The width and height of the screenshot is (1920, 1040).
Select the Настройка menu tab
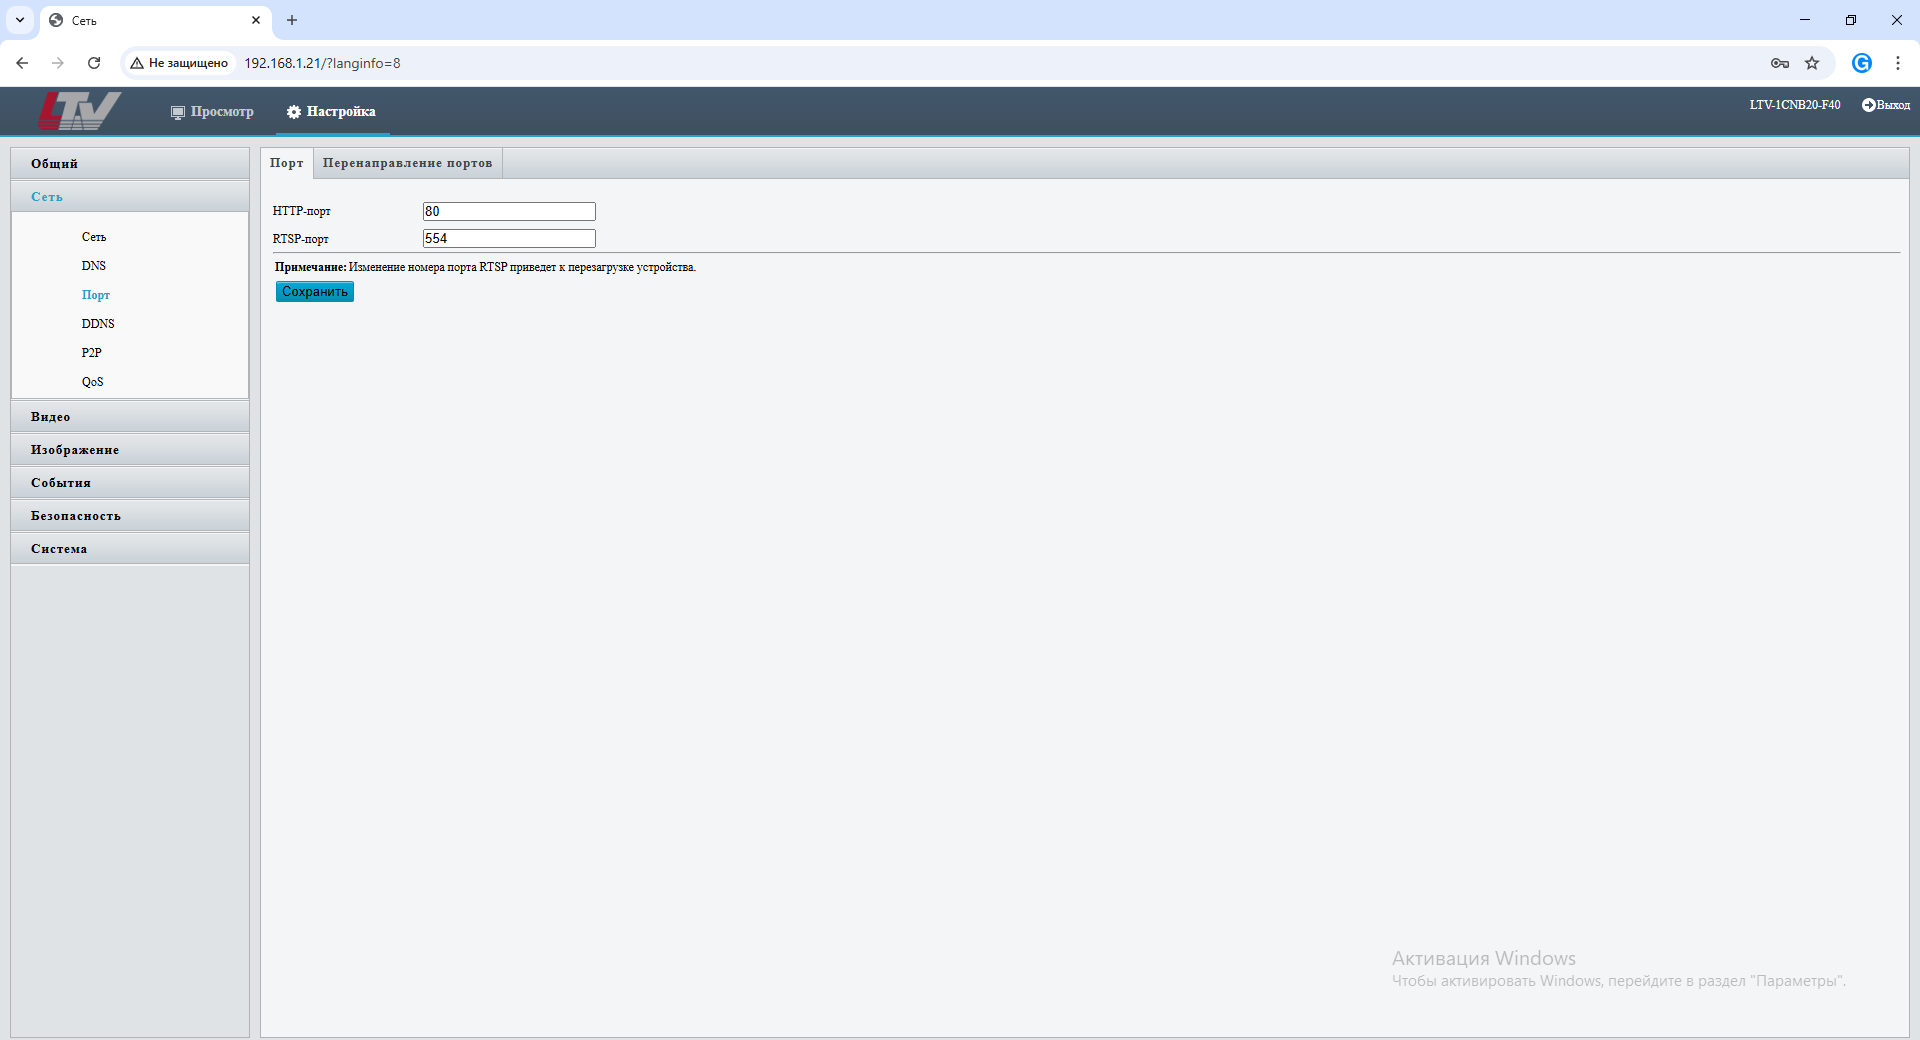pyautogui.click(x=331, y=111)
